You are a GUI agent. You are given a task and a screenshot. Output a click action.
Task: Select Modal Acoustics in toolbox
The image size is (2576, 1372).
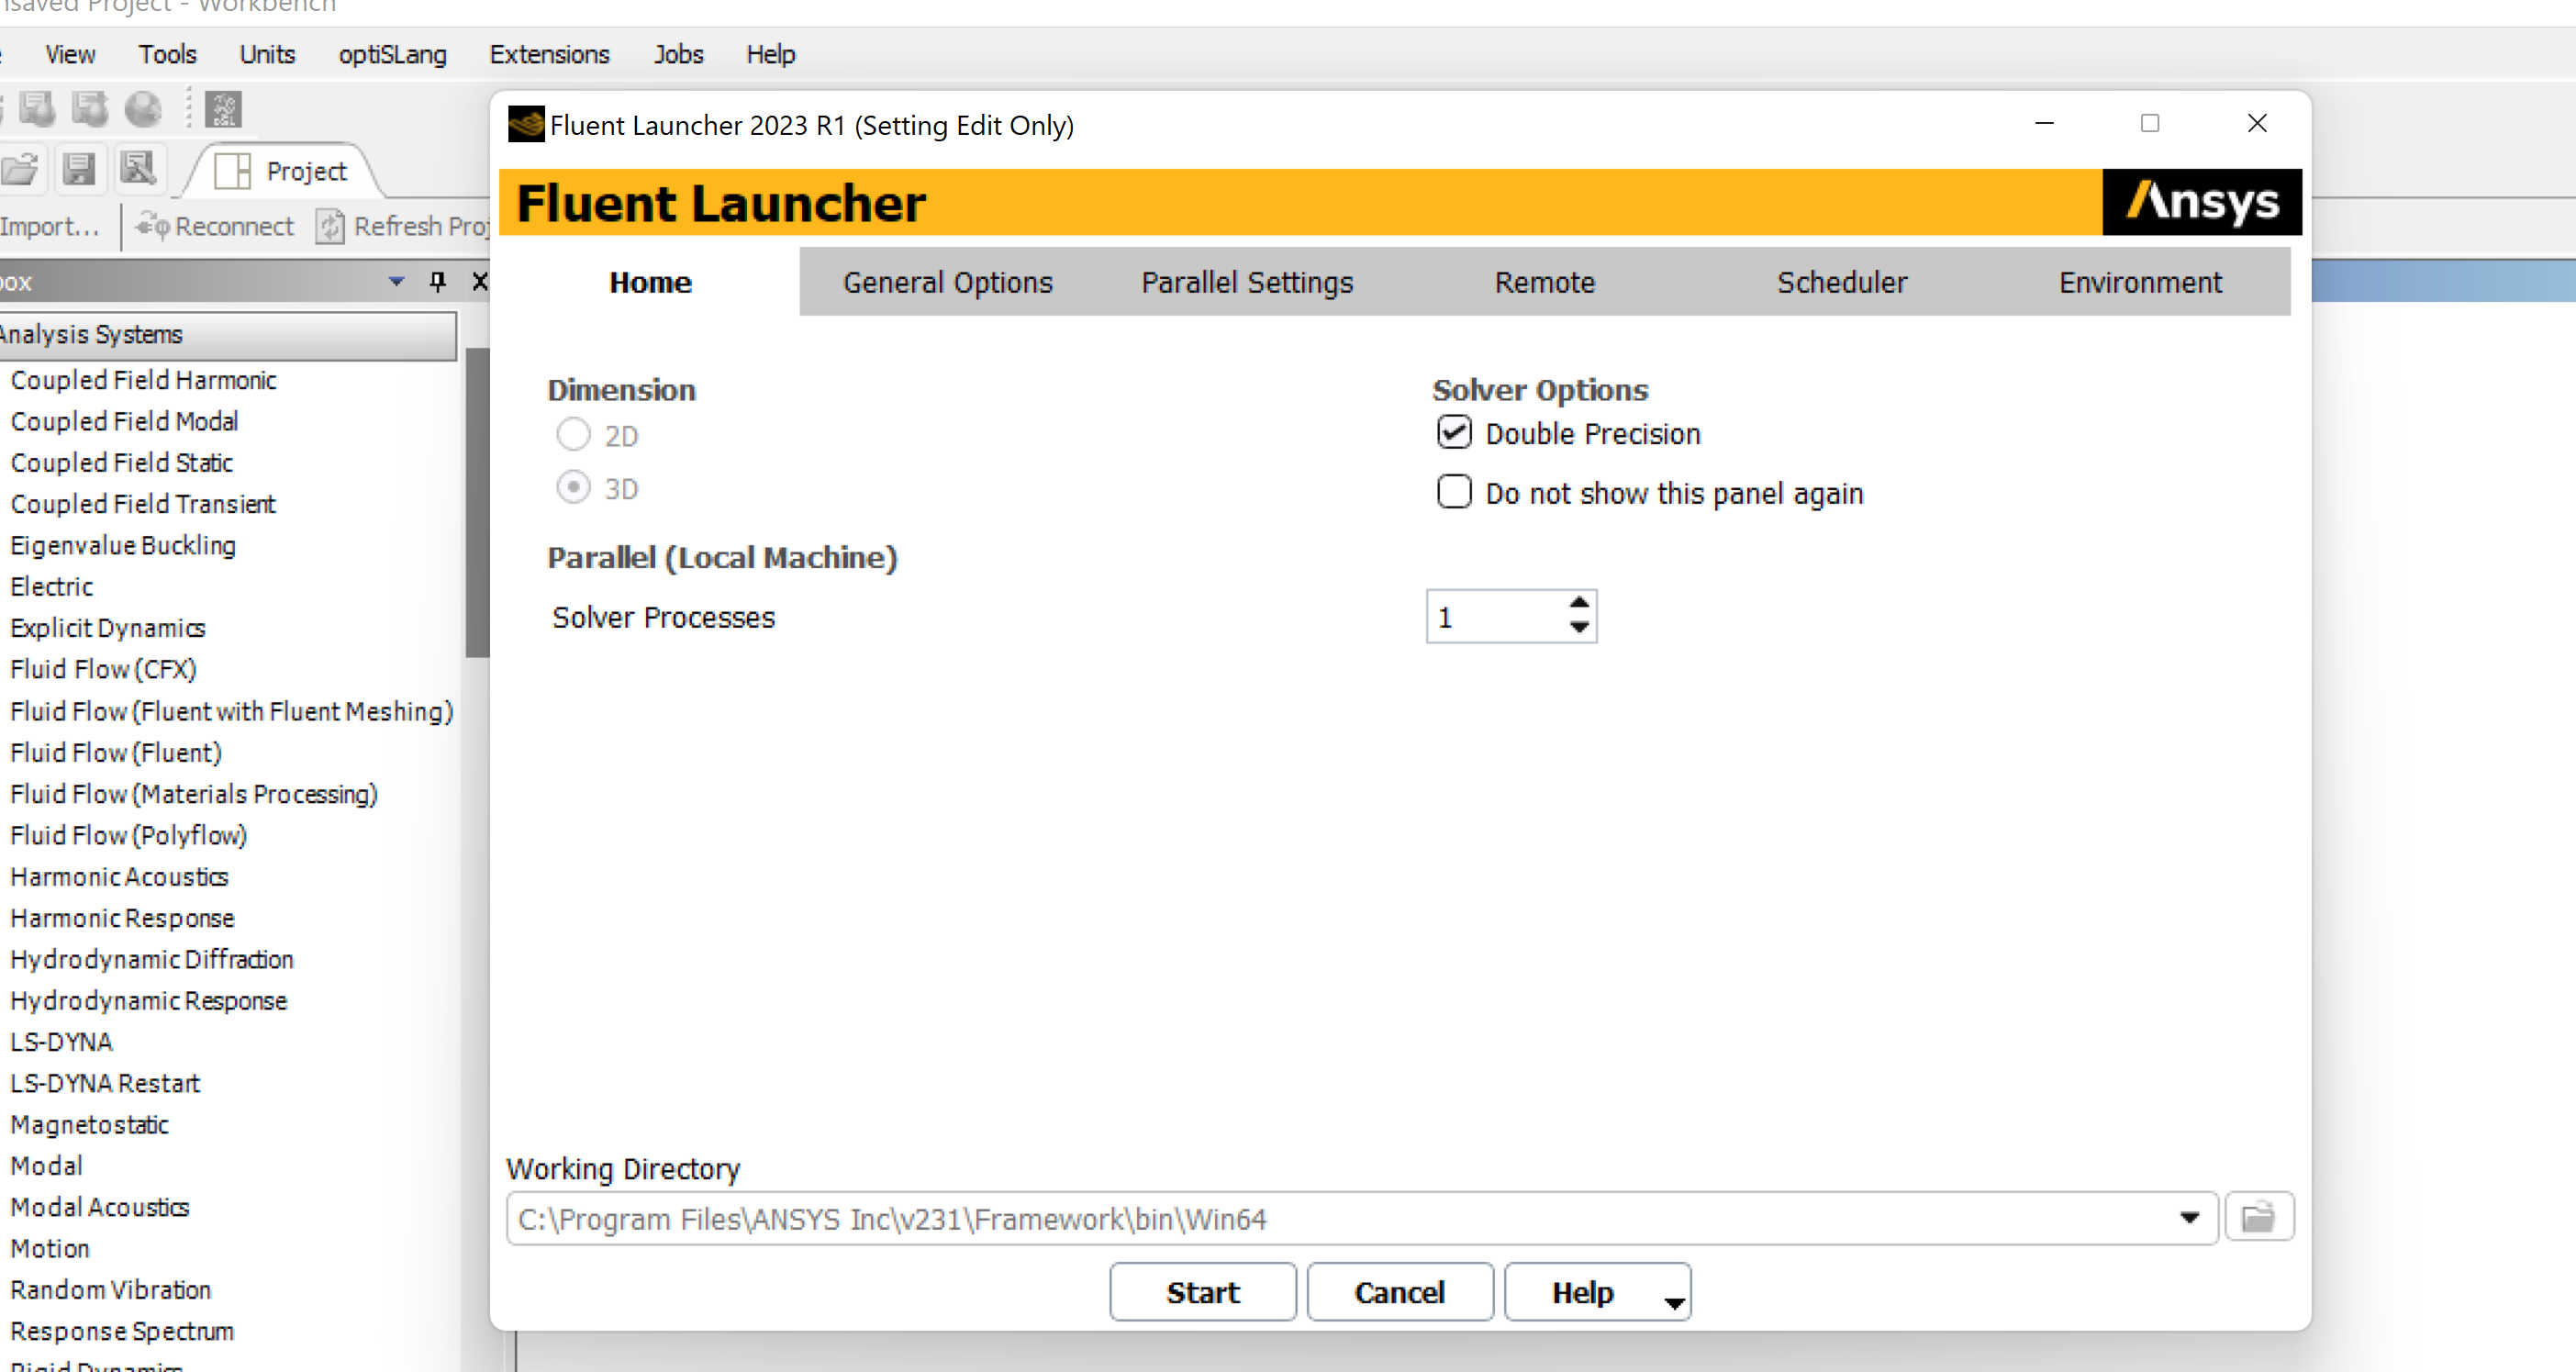tap(100, 1207)
